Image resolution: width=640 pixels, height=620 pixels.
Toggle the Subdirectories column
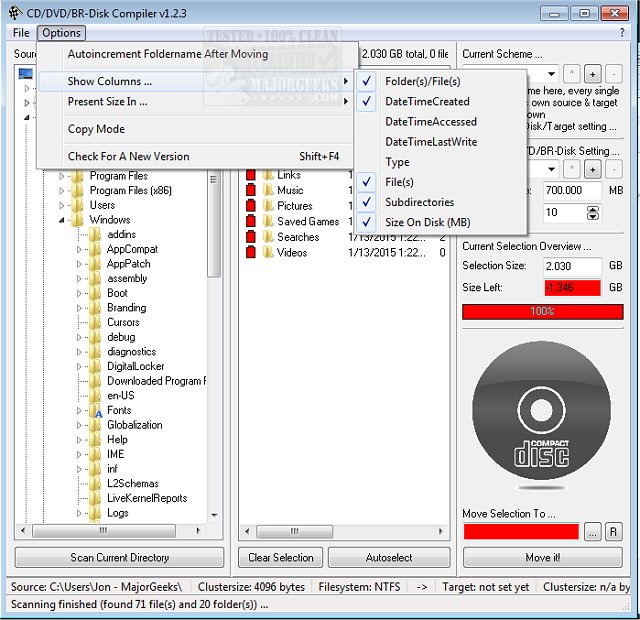pyautogui.click(x=441, y=202)
